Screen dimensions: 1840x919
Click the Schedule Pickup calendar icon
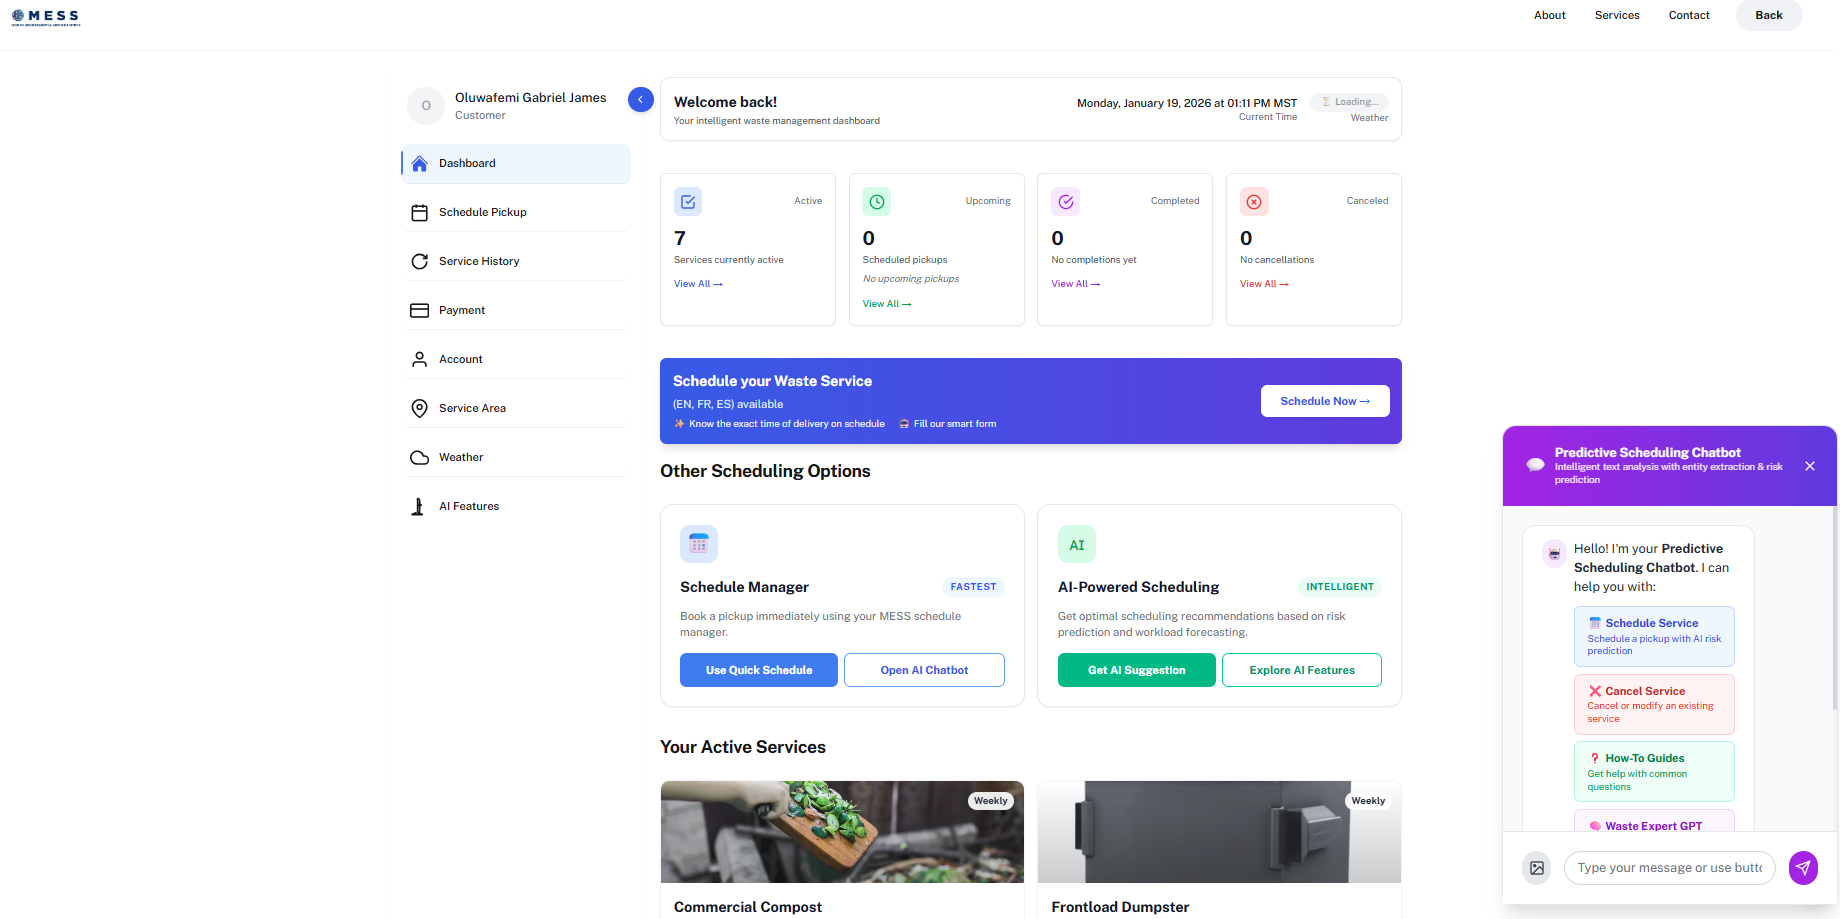coord(420,212)
